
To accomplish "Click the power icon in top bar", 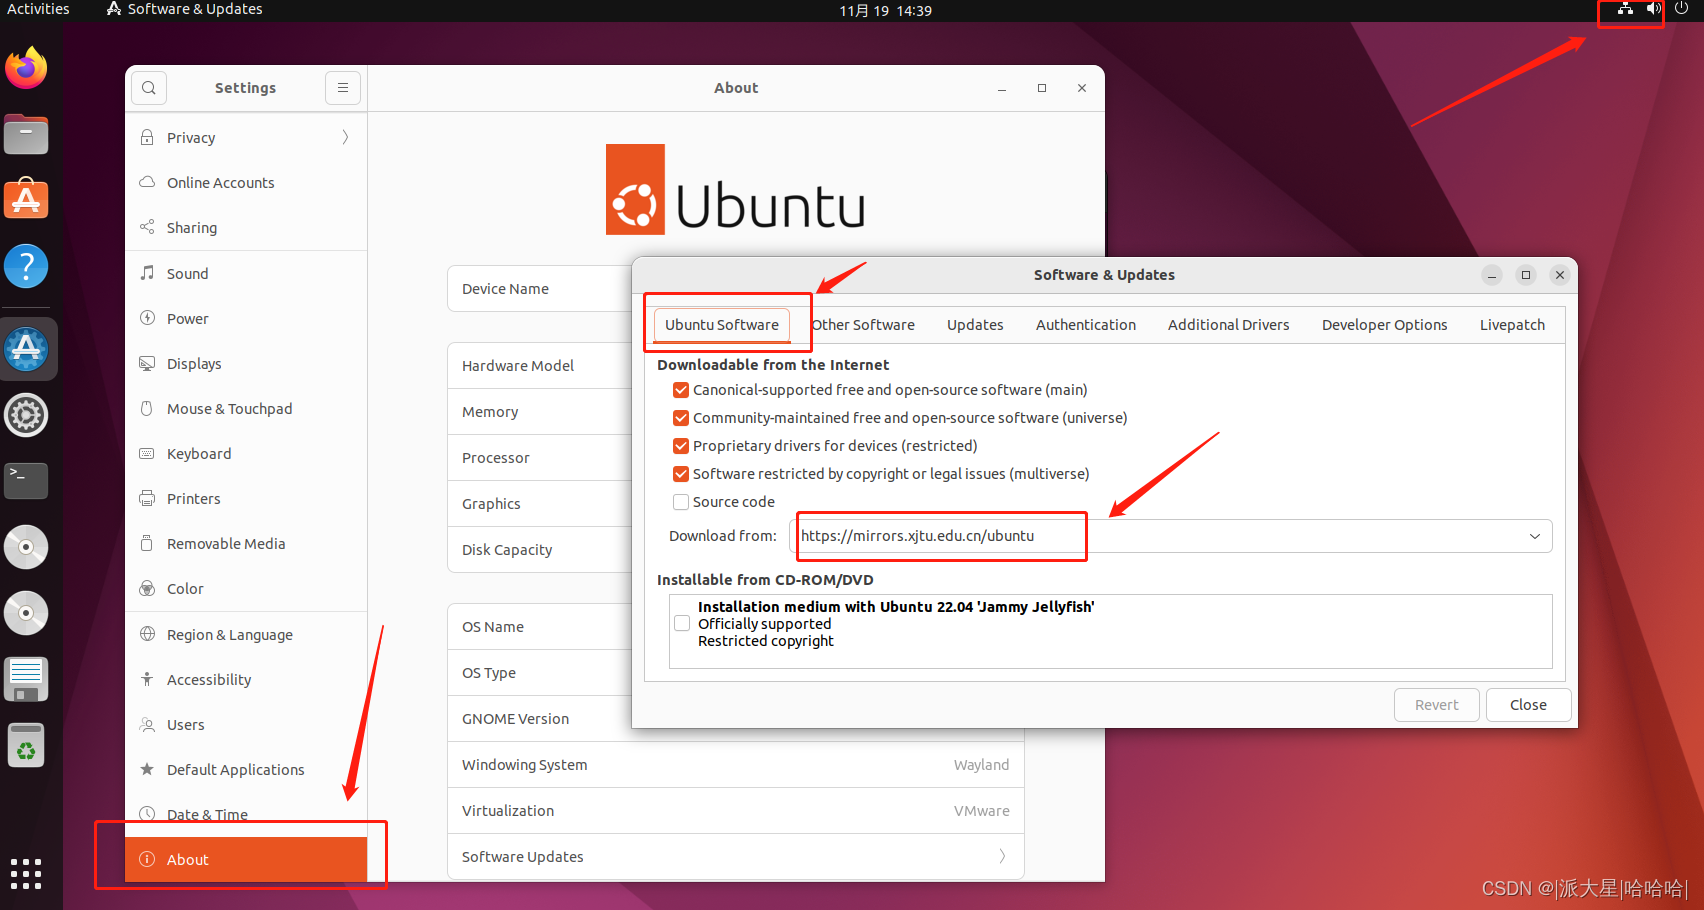I will [x=1682, y=9].
